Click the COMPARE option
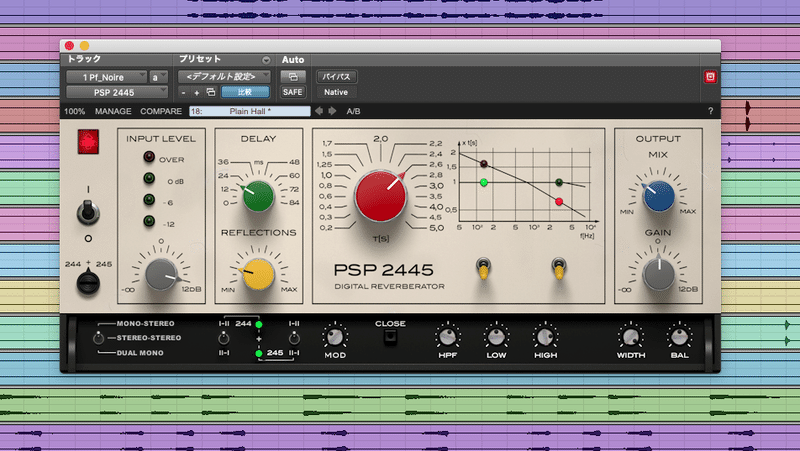The image size is (800, 451). point(161,111)
